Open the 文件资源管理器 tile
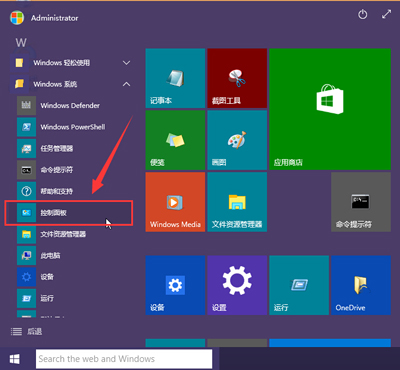The height and width of the screenshot is (370, 400). tap(237, 202)
